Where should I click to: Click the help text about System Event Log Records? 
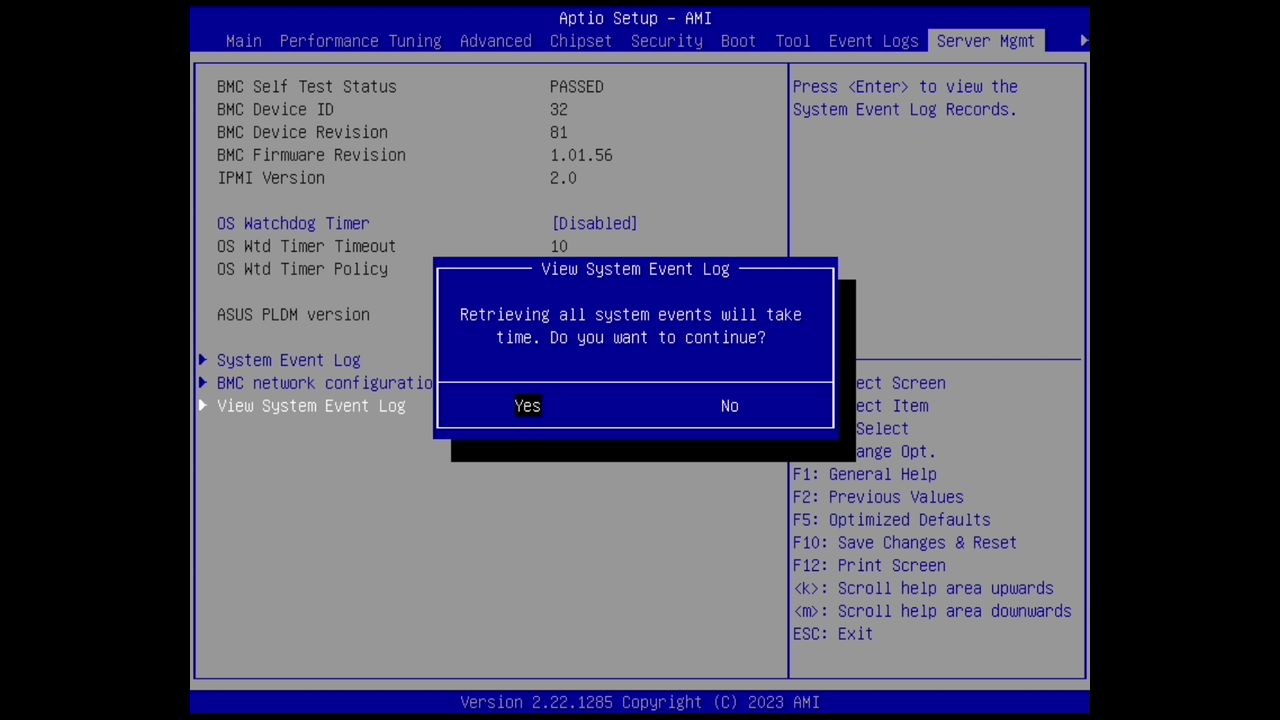pos(905,98)
